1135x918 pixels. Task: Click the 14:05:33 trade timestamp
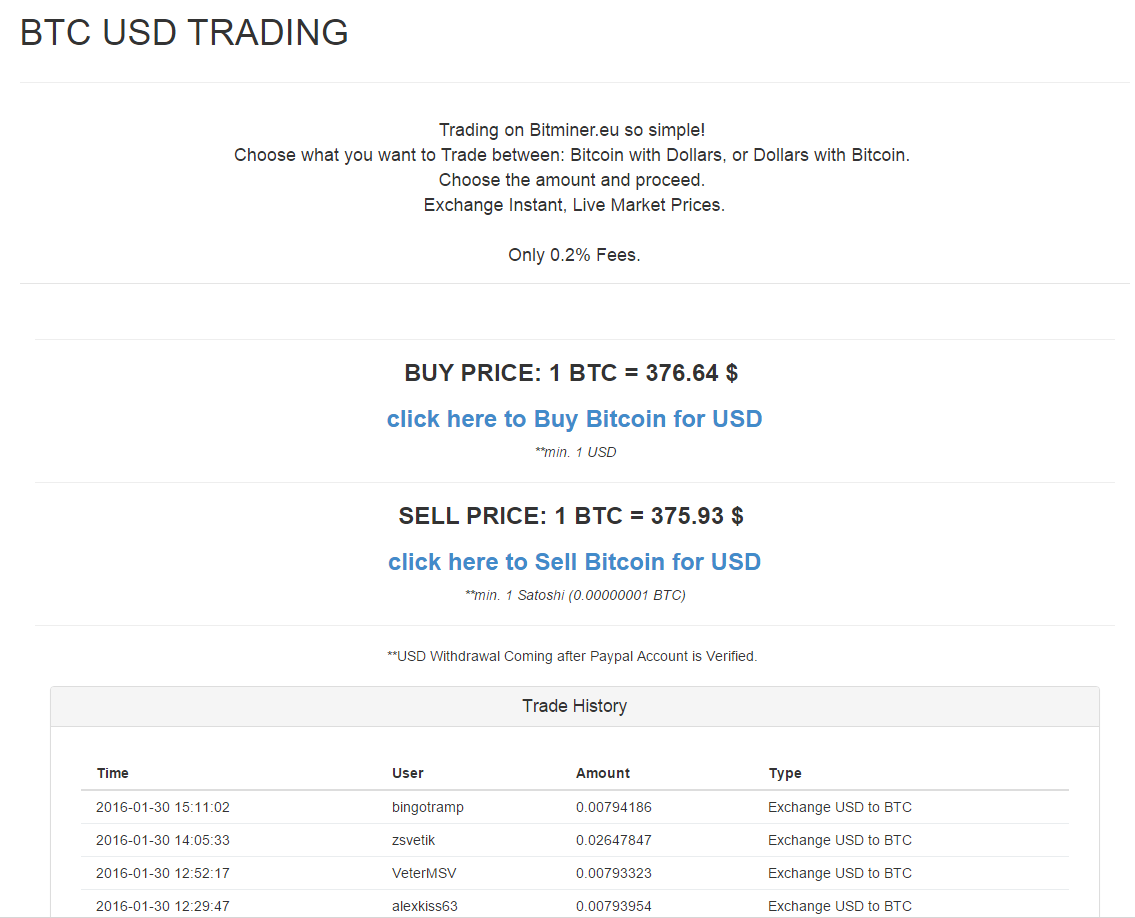pos(163,840)
